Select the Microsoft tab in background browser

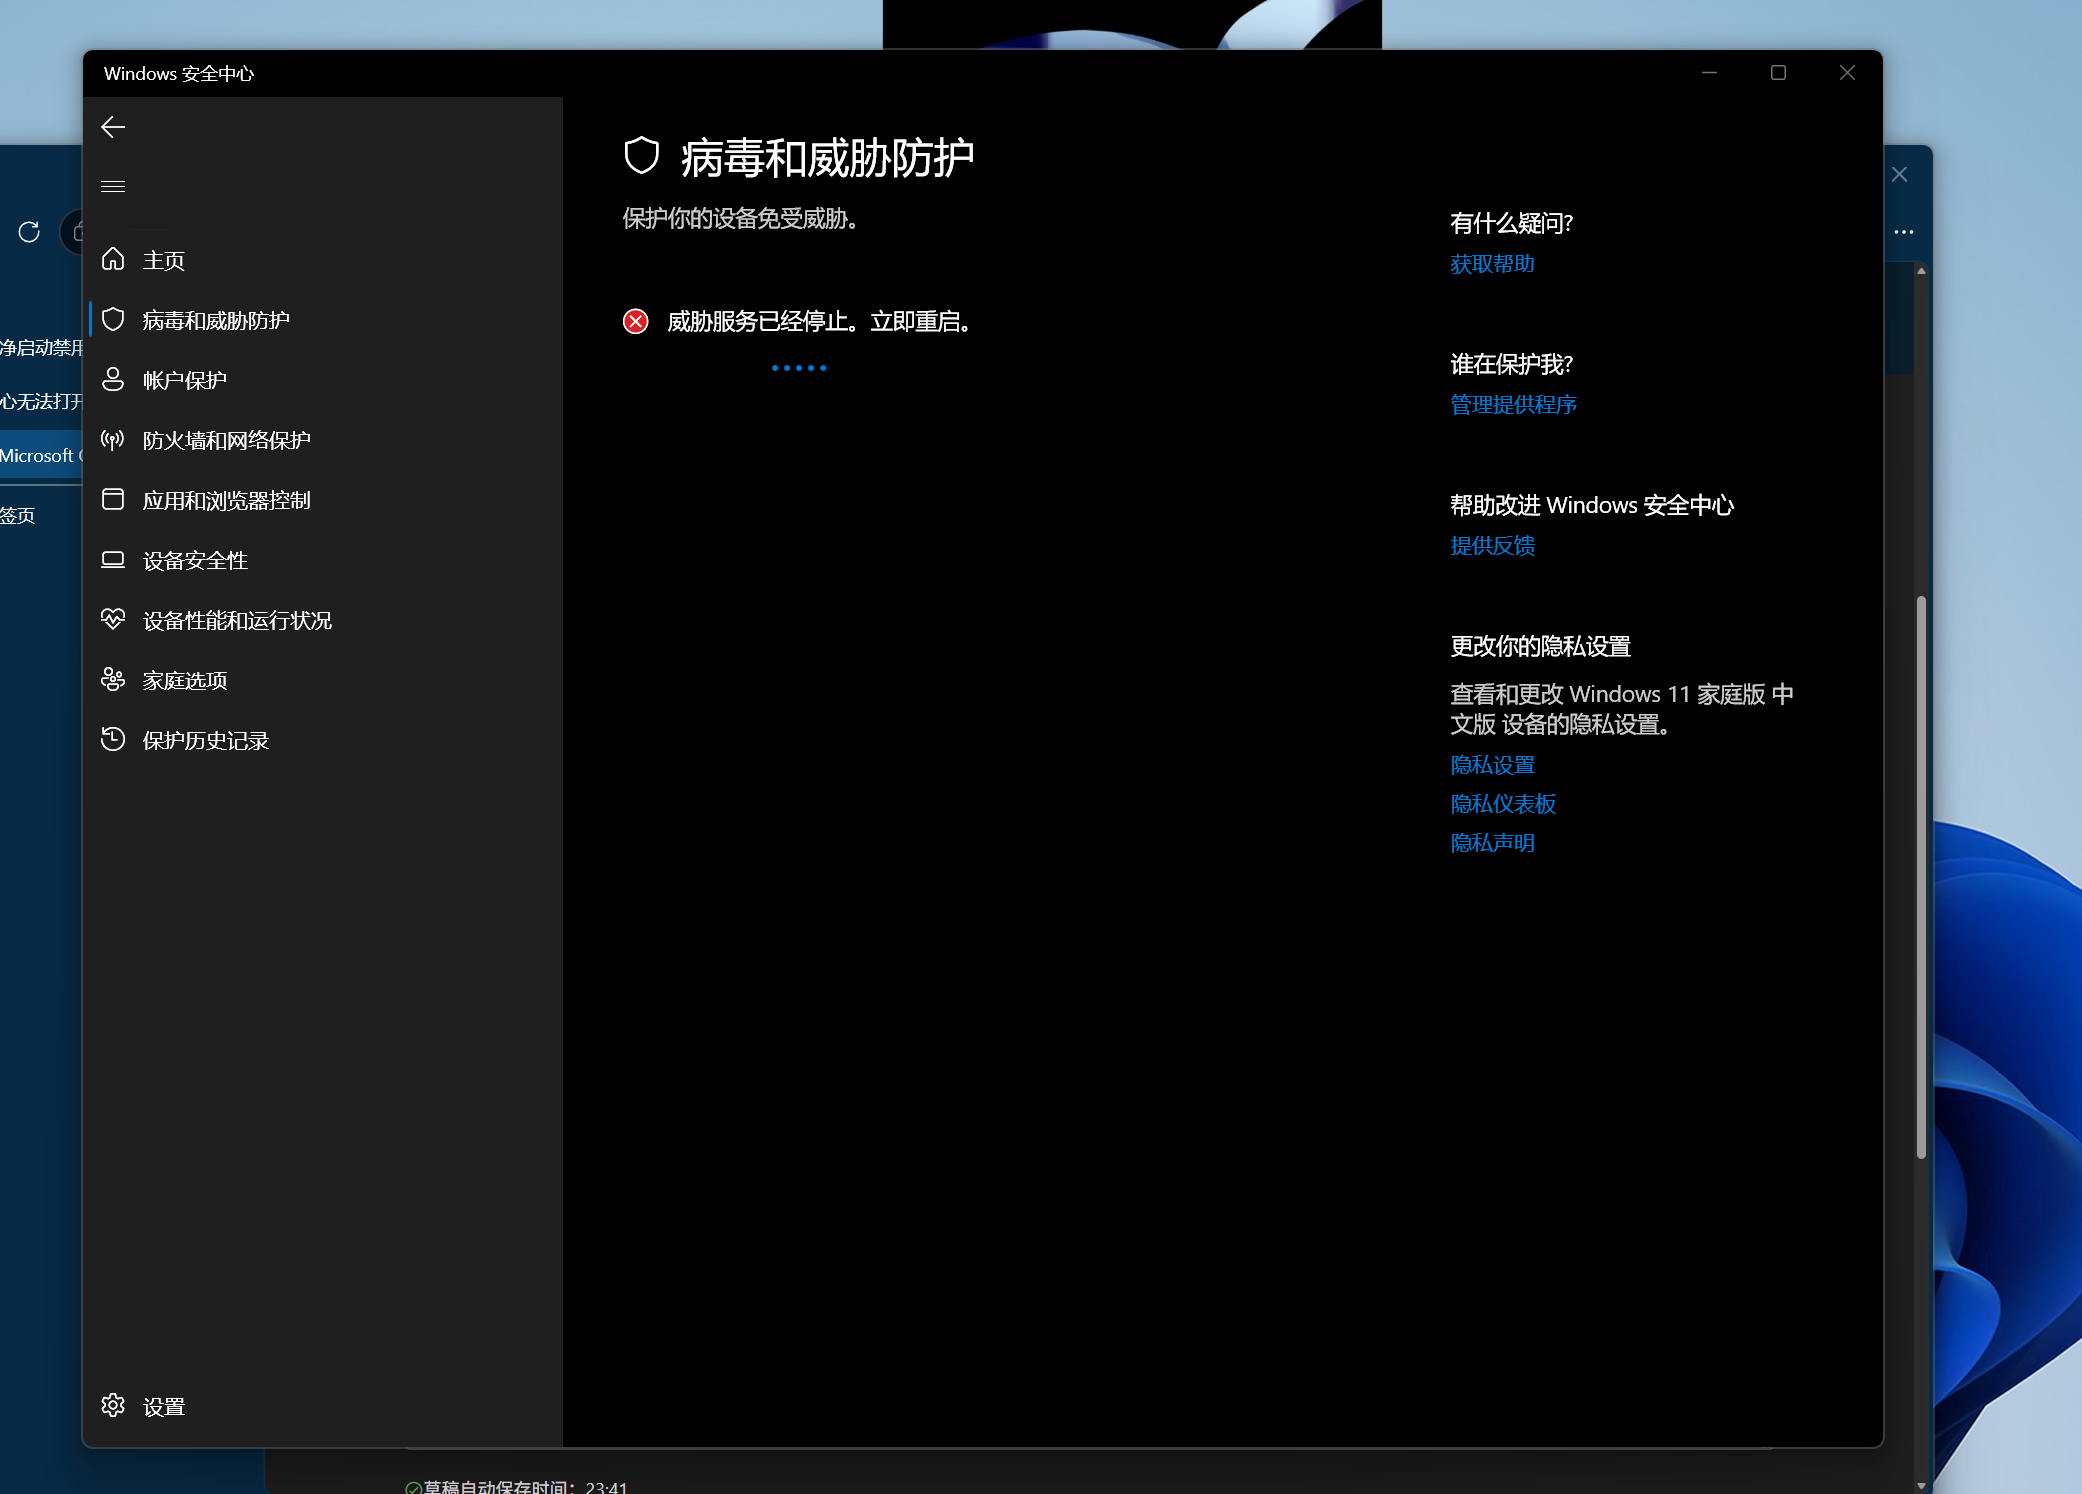coord(41,456)
